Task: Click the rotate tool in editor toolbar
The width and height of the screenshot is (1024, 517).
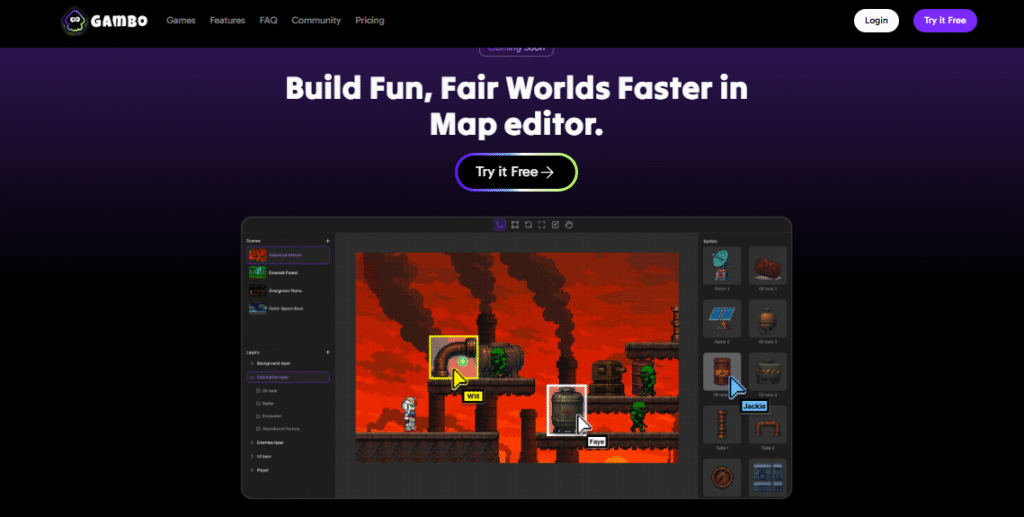Action: click(x=528, y=225)
